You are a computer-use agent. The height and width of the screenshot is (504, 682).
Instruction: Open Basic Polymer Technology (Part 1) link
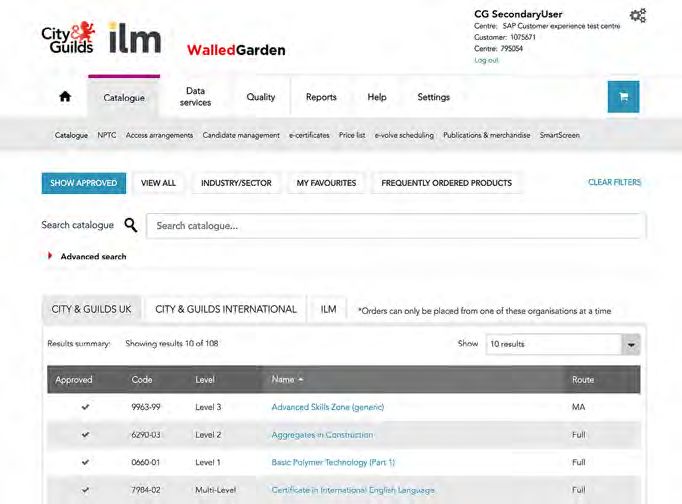333,462
